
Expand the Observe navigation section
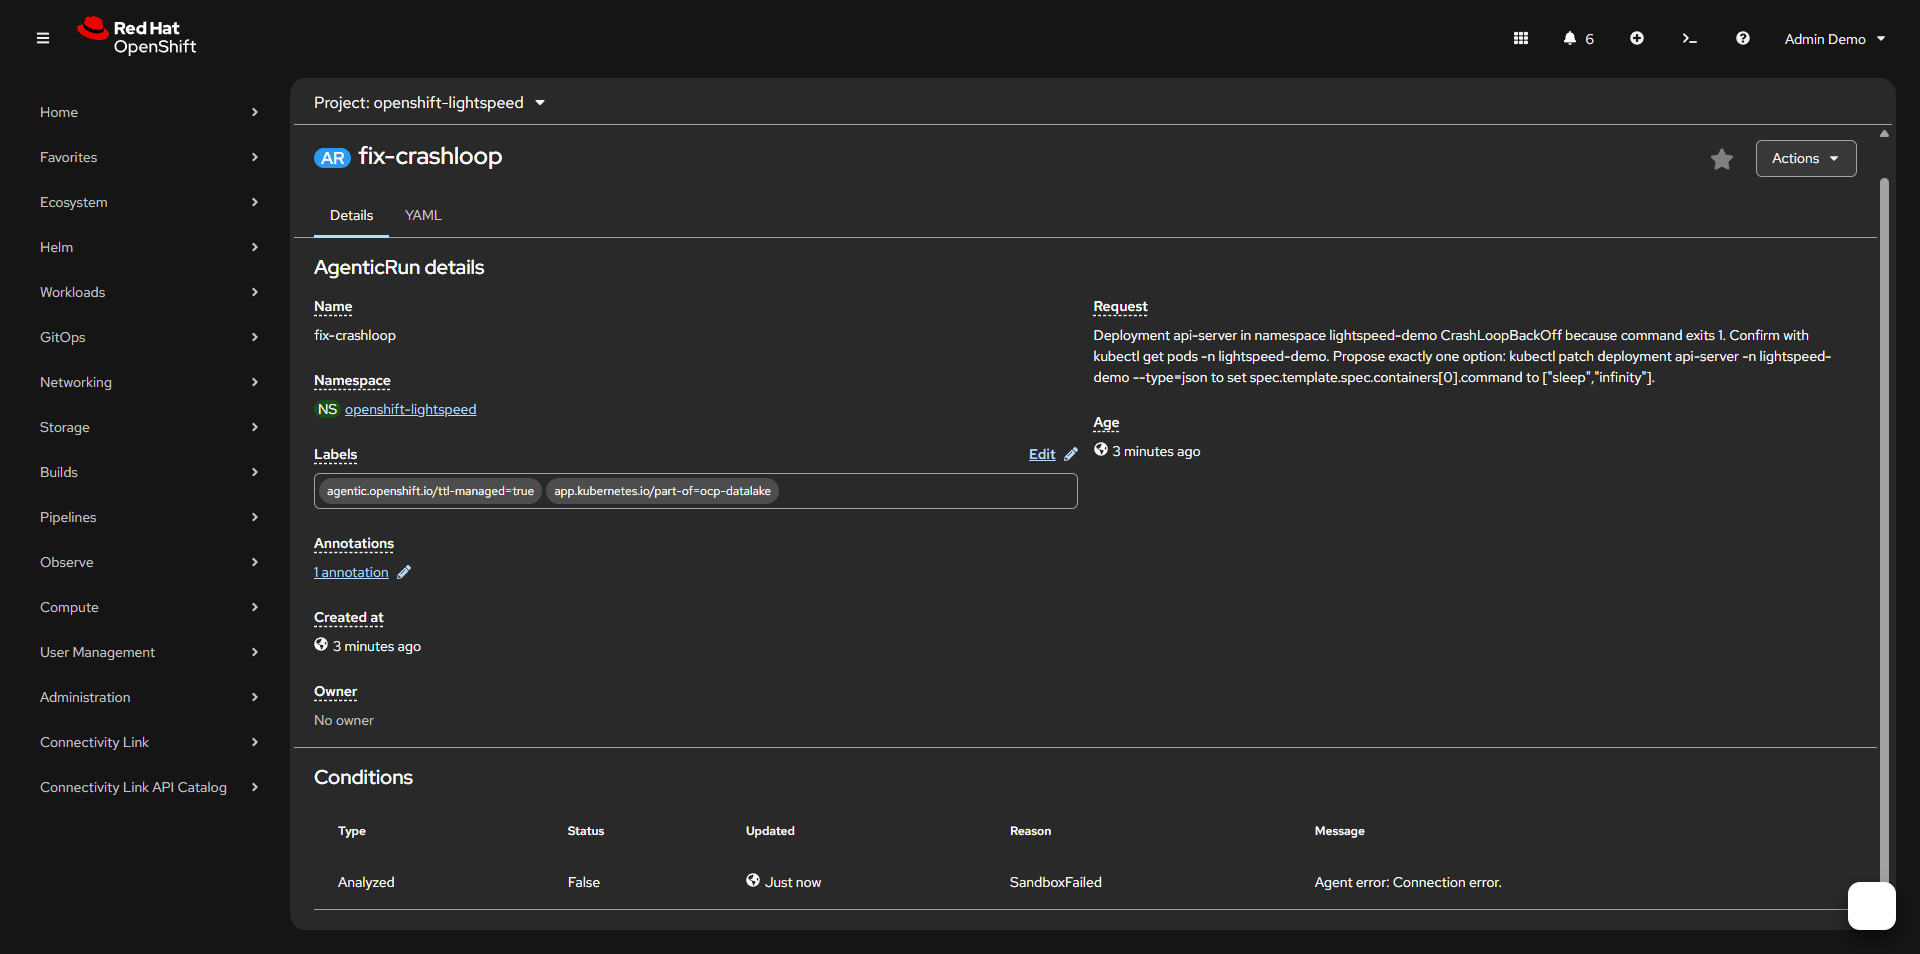pos(148,562)
